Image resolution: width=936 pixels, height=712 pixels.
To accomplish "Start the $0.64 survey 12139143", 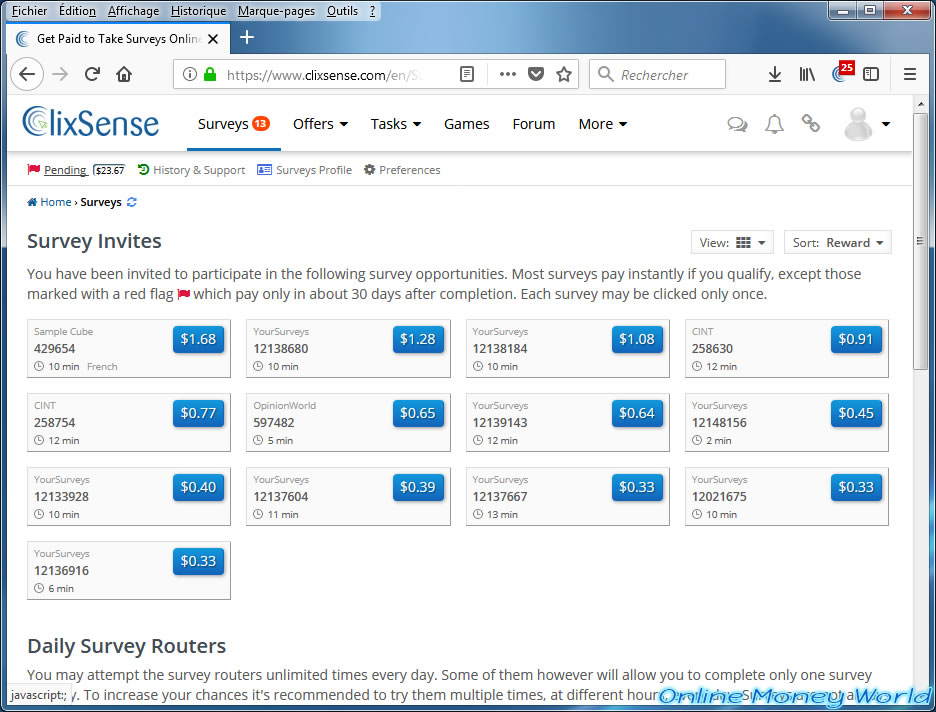I will (637, 413).
